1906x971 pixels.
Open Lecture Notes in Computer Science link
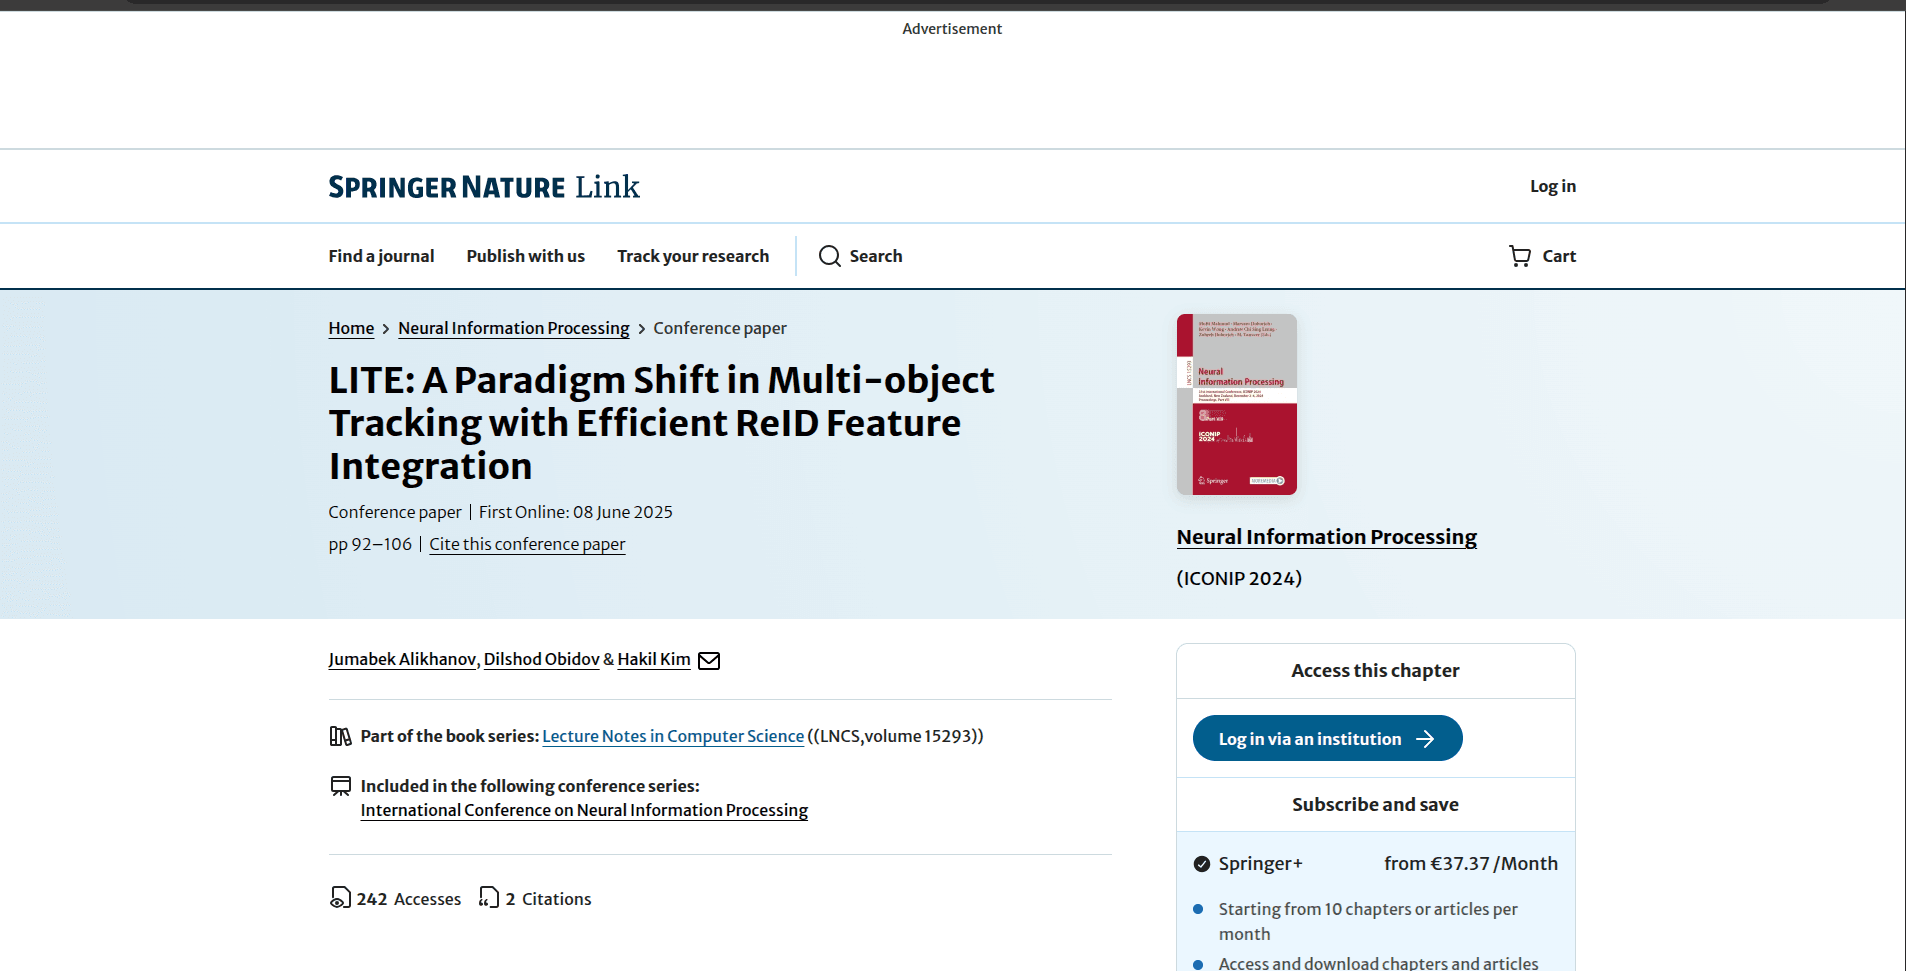pos(673,736)
